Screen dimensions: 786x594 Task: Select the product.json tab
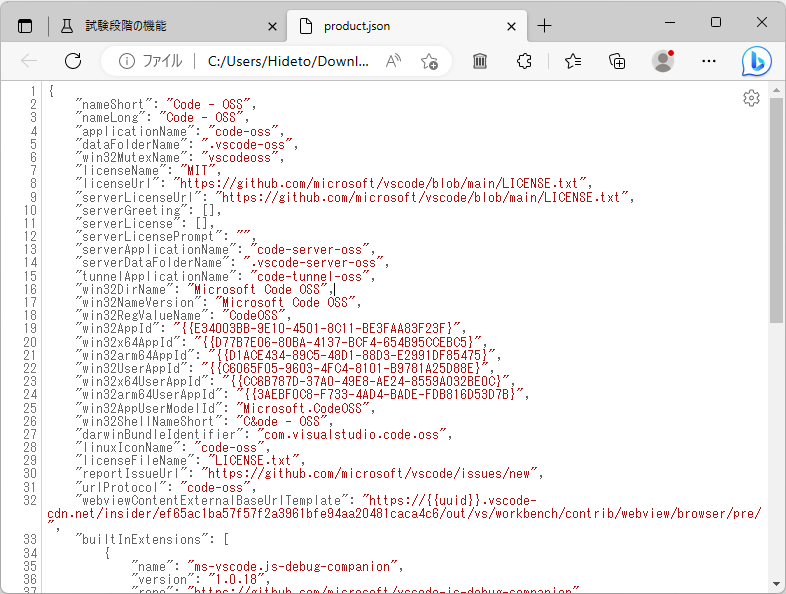[x=407, y=26]
